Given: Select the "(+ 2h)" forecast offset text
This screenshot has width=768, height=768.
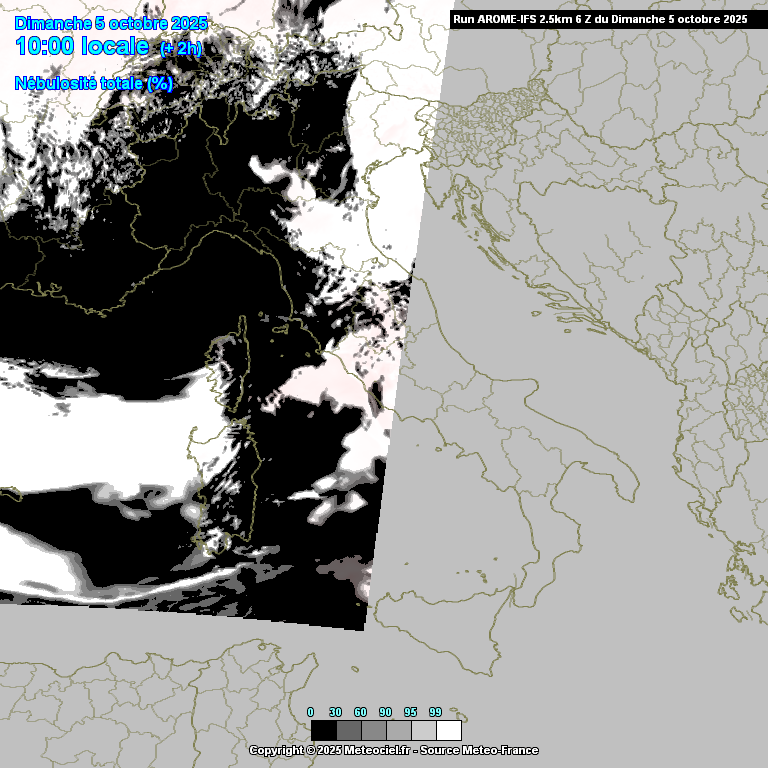Looking at the screenshot, I should pyautogui.click(x=181, y=49).
